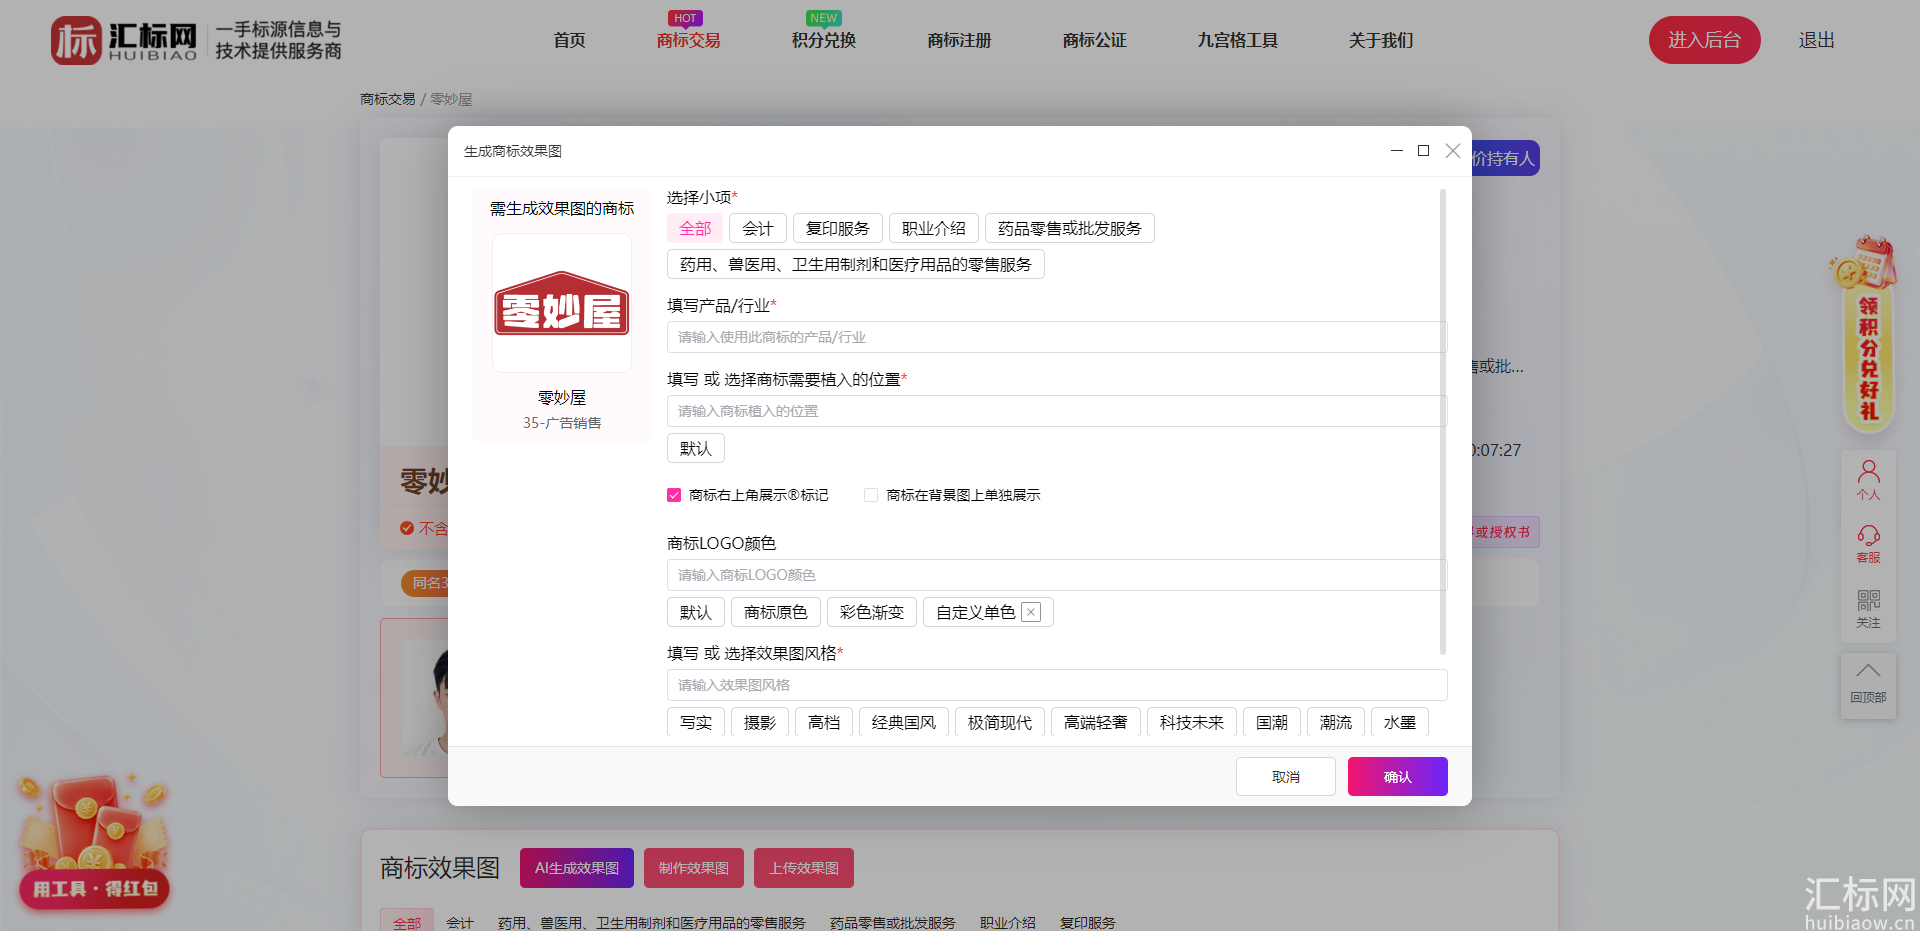Select 药用、兽医用、卫生用制剂 retail option

[x=856, y=264]
